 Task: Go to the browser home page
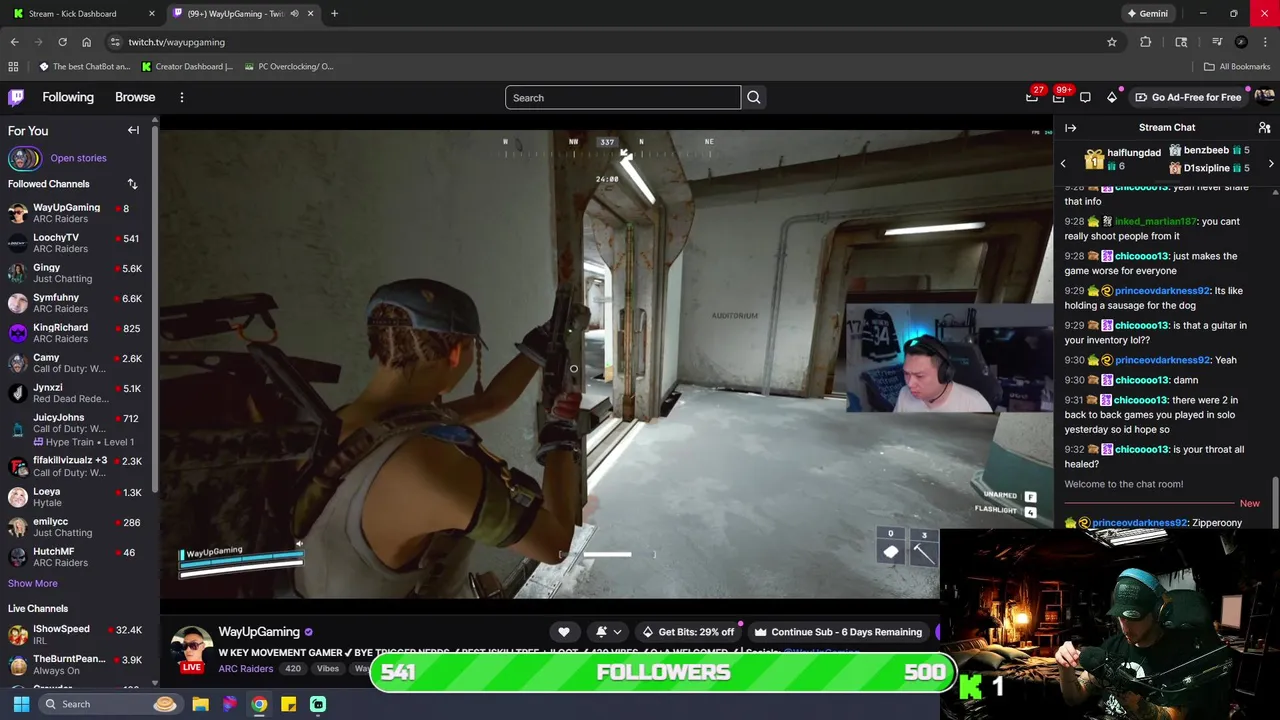86,42
